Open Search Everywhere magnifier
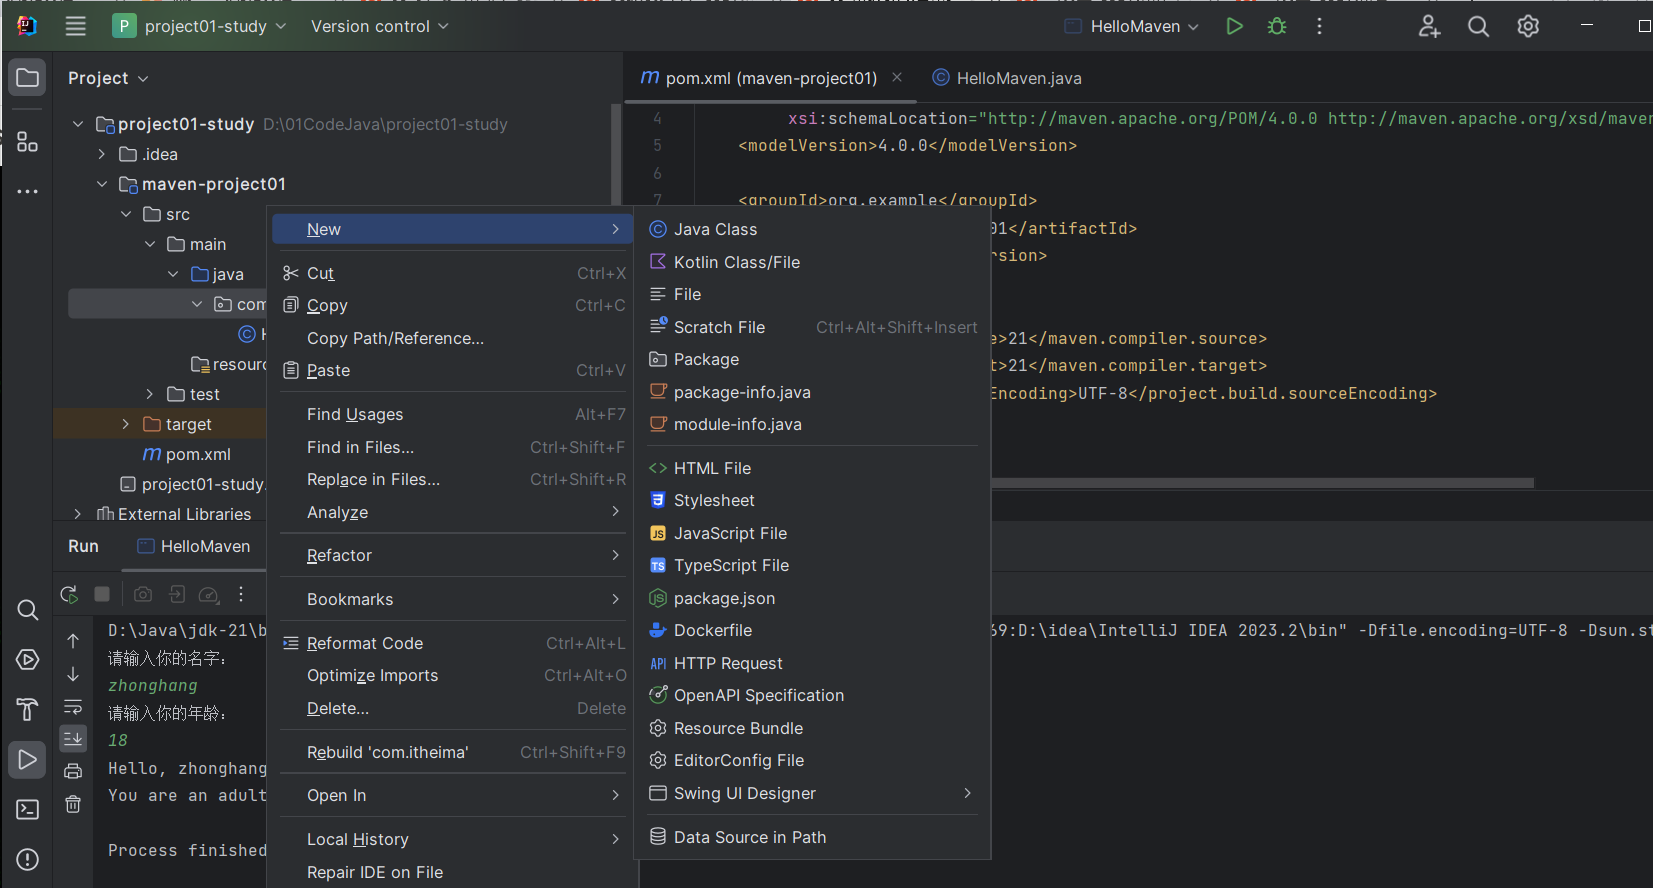The width and height of the screenshot is (1653, 888). 1478,26
